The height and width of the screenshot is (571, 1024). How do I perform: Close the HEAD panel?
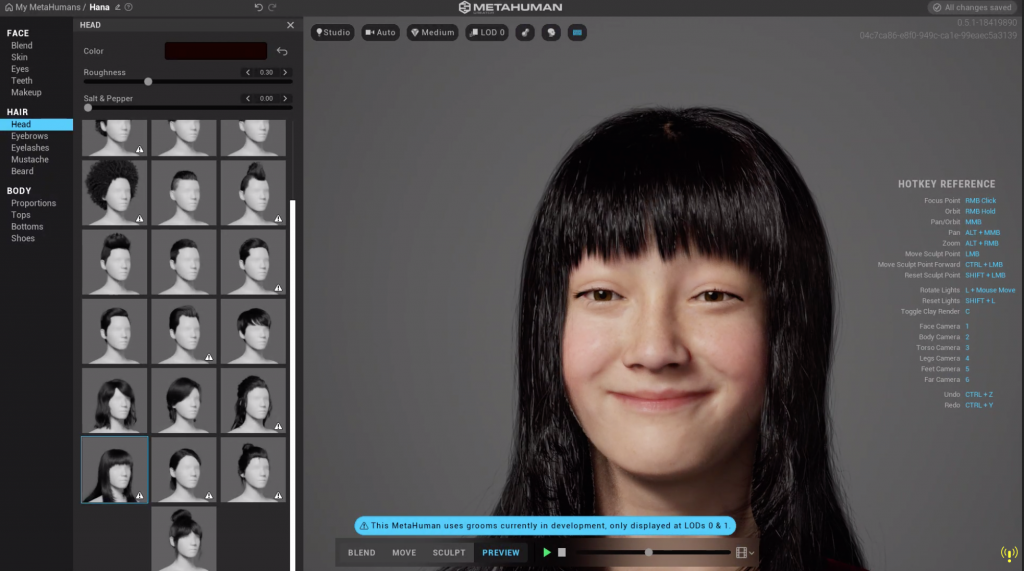(290, 25)
